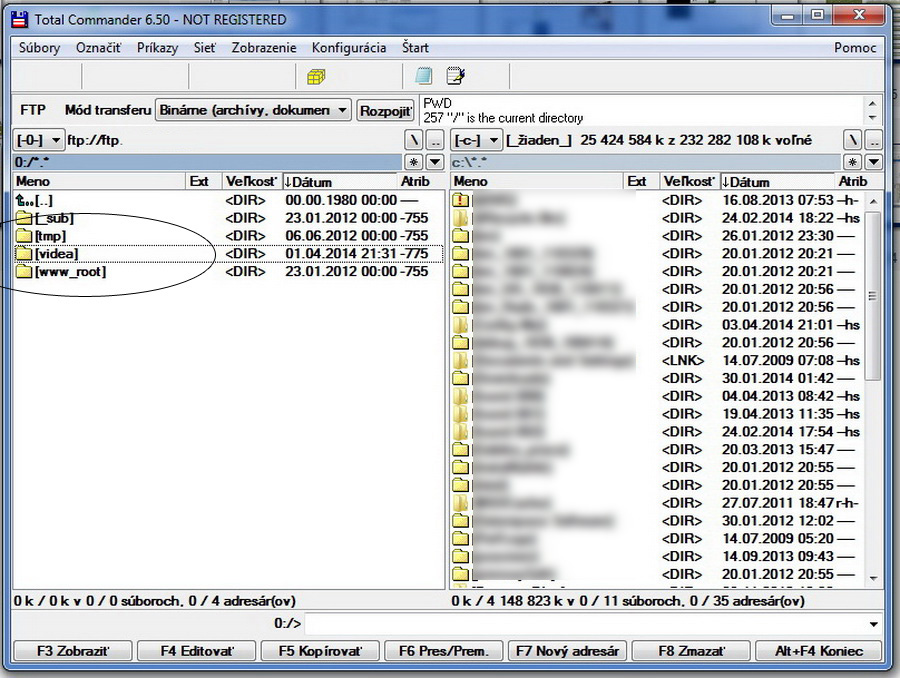Image resolution: width=900 pixels, height=678 pixels.
Task: Show directory history arrow for FTP panel
Action: pos(436,162)
